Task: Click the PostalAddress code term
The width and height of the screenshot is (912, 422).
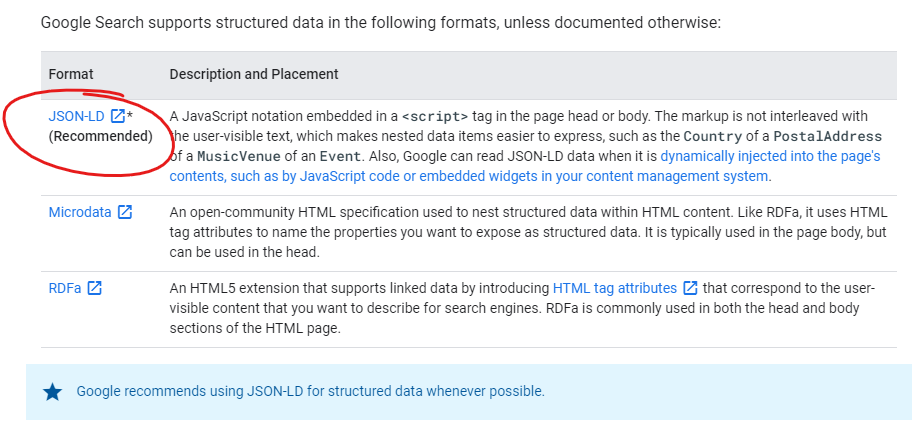Action: pos(827,137)
